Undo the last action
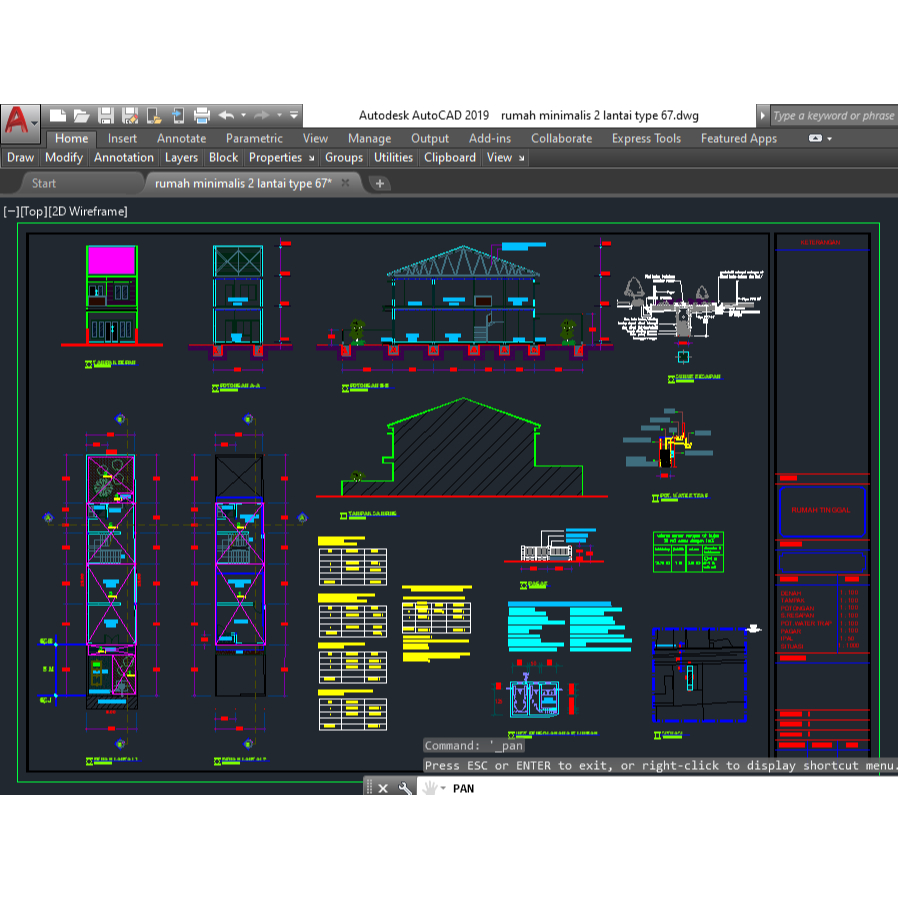This screenshot has width=898, height=898. [x=226, y=116]
